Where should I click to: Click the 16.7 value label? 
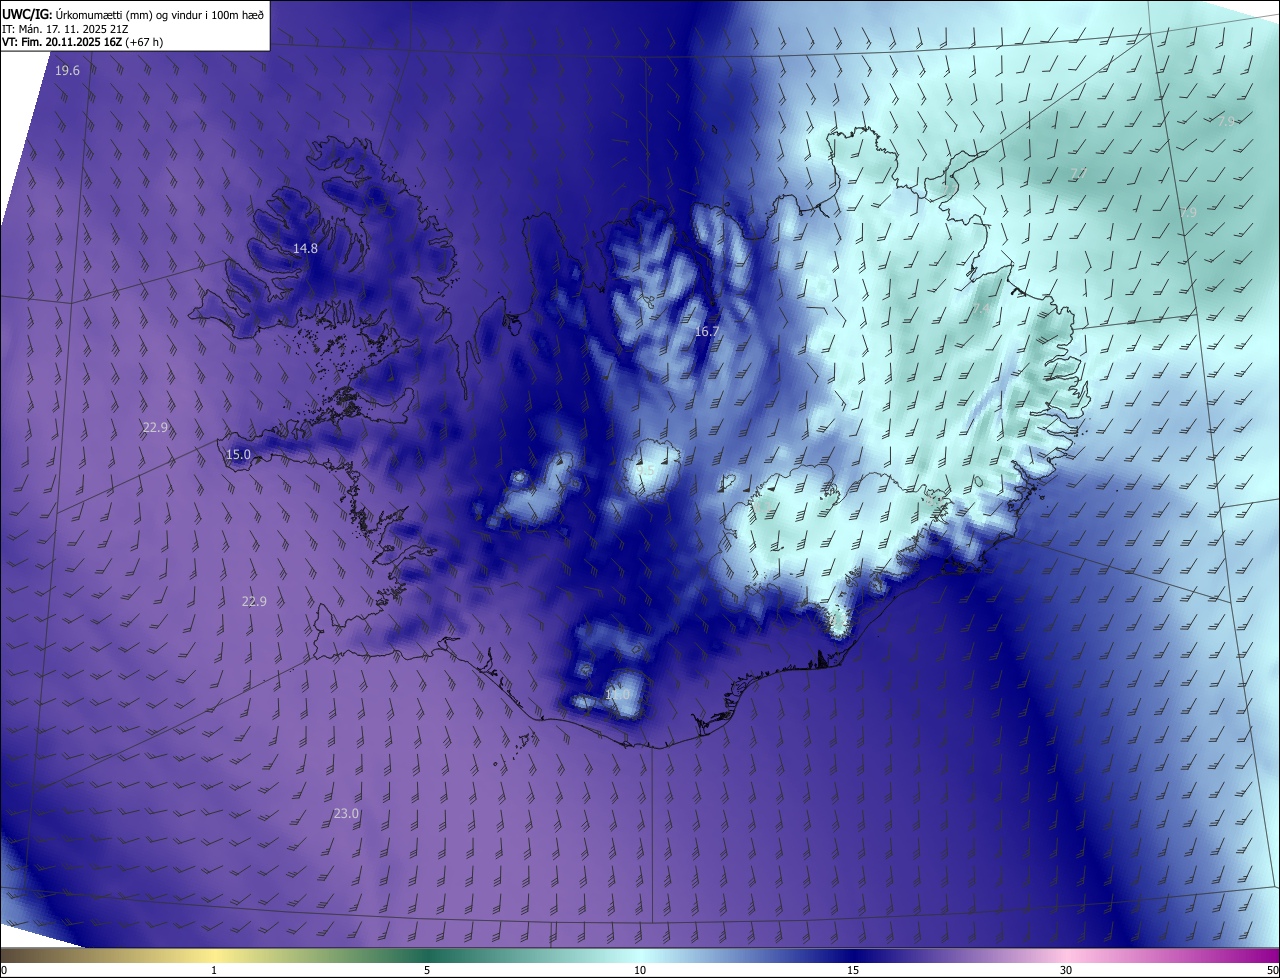pos(706,331)
